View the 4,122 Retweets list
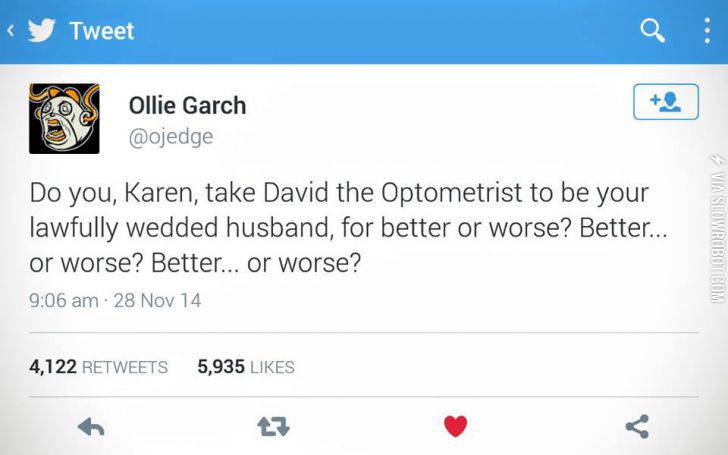 point(99,367)
